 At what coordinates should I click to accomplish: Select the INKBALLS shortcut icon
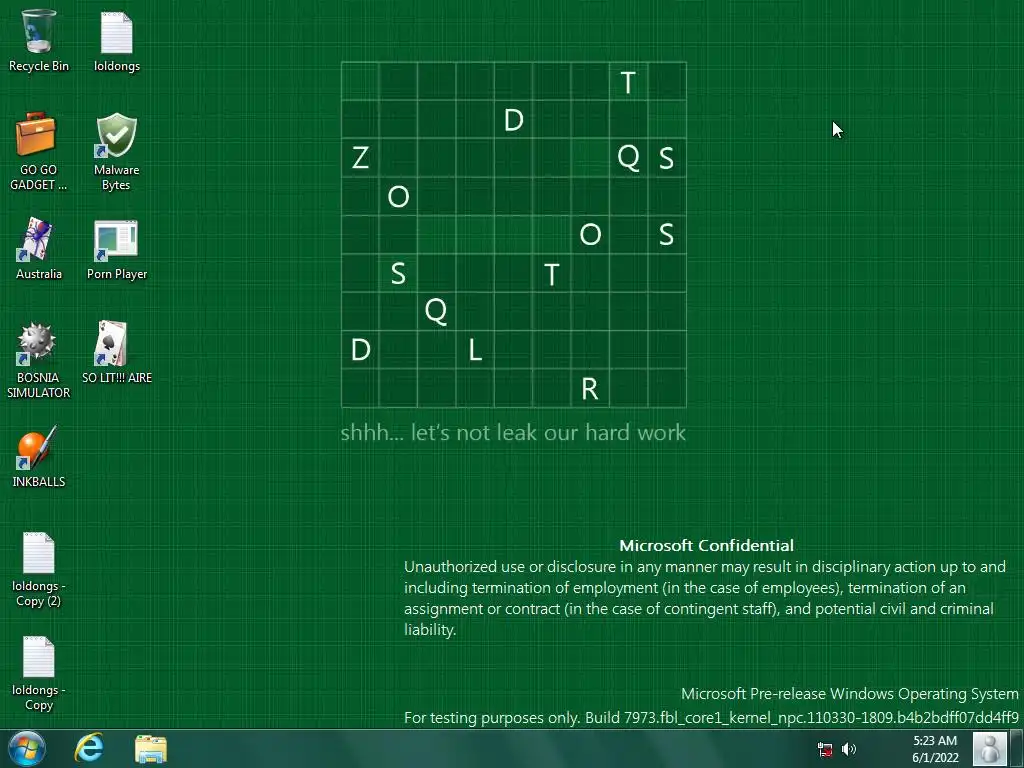pyautogui.click(x=39, y=456)
